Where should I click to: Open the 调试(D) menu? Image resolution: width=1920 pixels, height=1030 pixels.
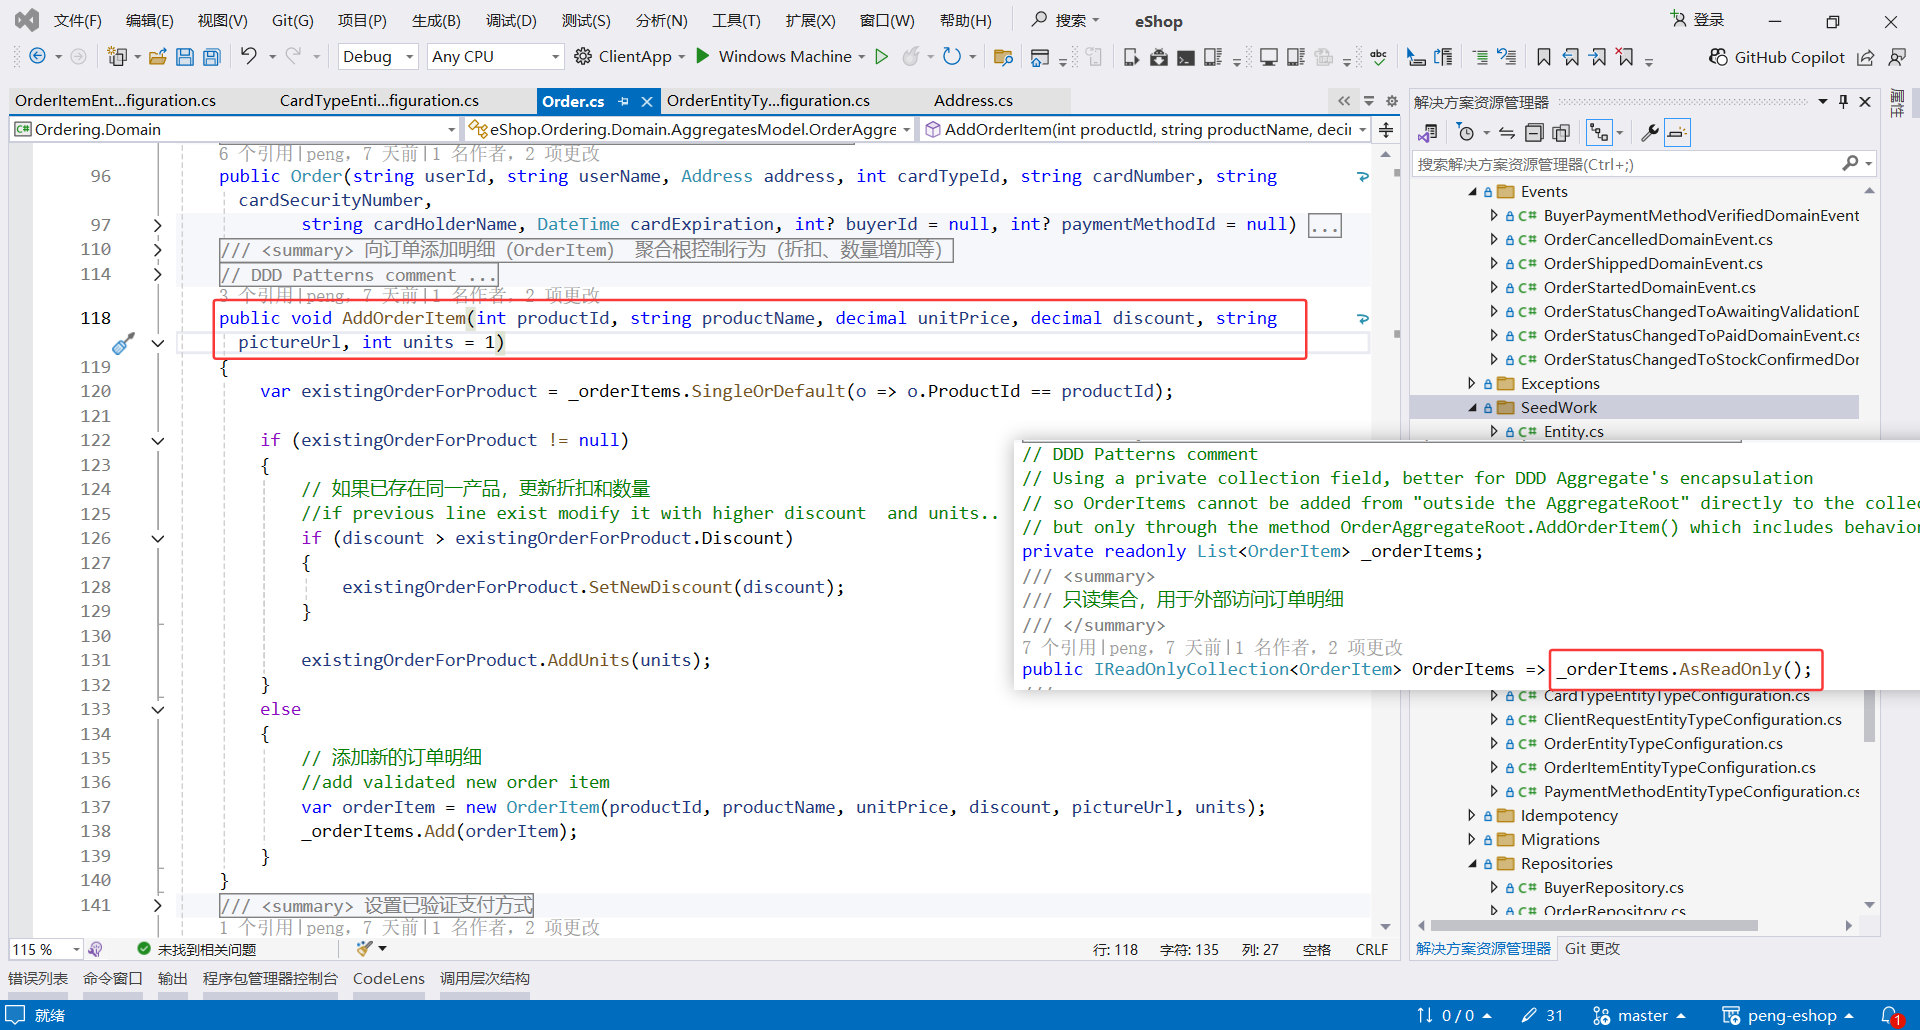(x=511, y=20)
